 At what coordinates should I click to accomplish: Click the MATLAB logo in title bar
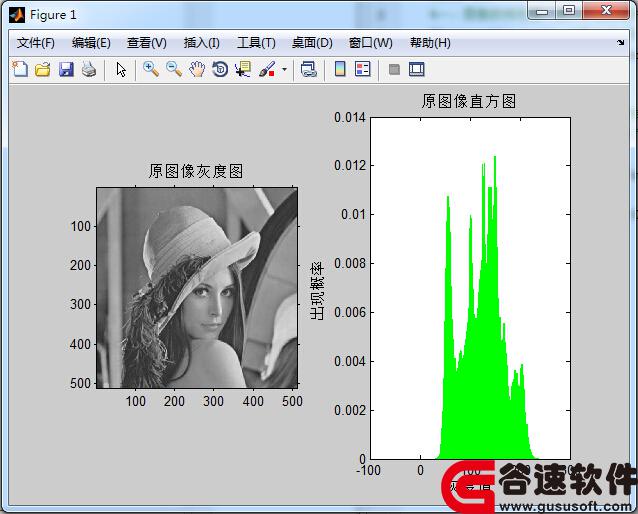[17, 15]
